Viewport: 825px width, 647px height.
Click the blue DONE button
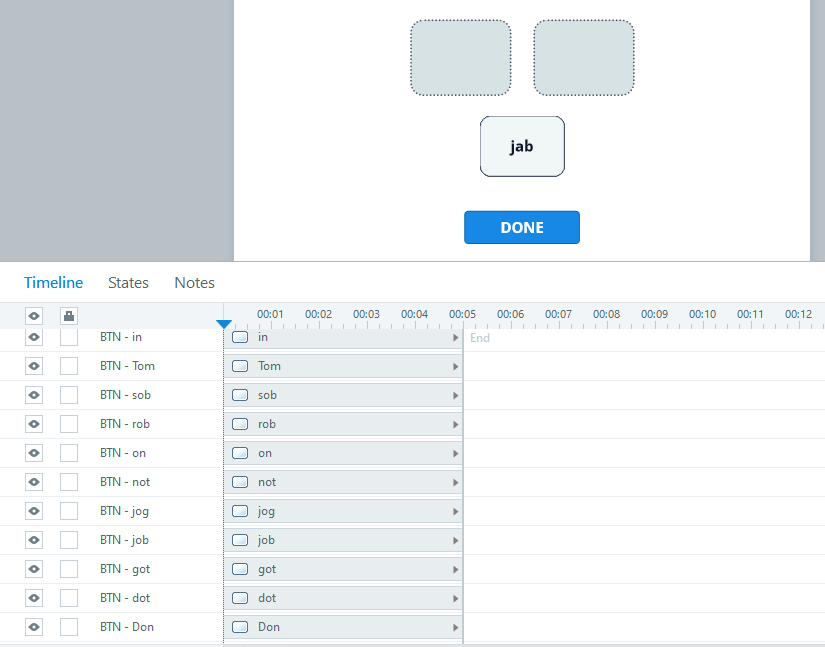click(521, 227)
